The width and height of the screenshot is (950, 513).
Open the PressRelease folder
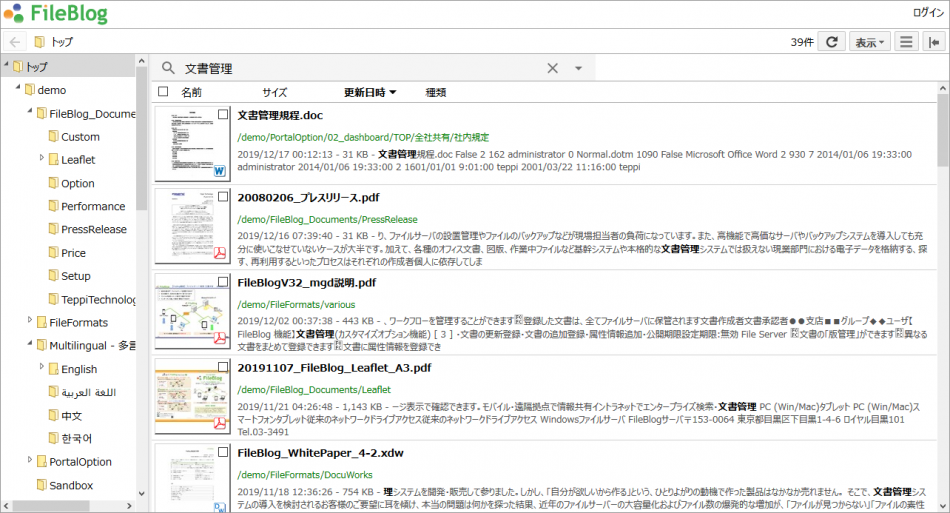coord(93,229)
